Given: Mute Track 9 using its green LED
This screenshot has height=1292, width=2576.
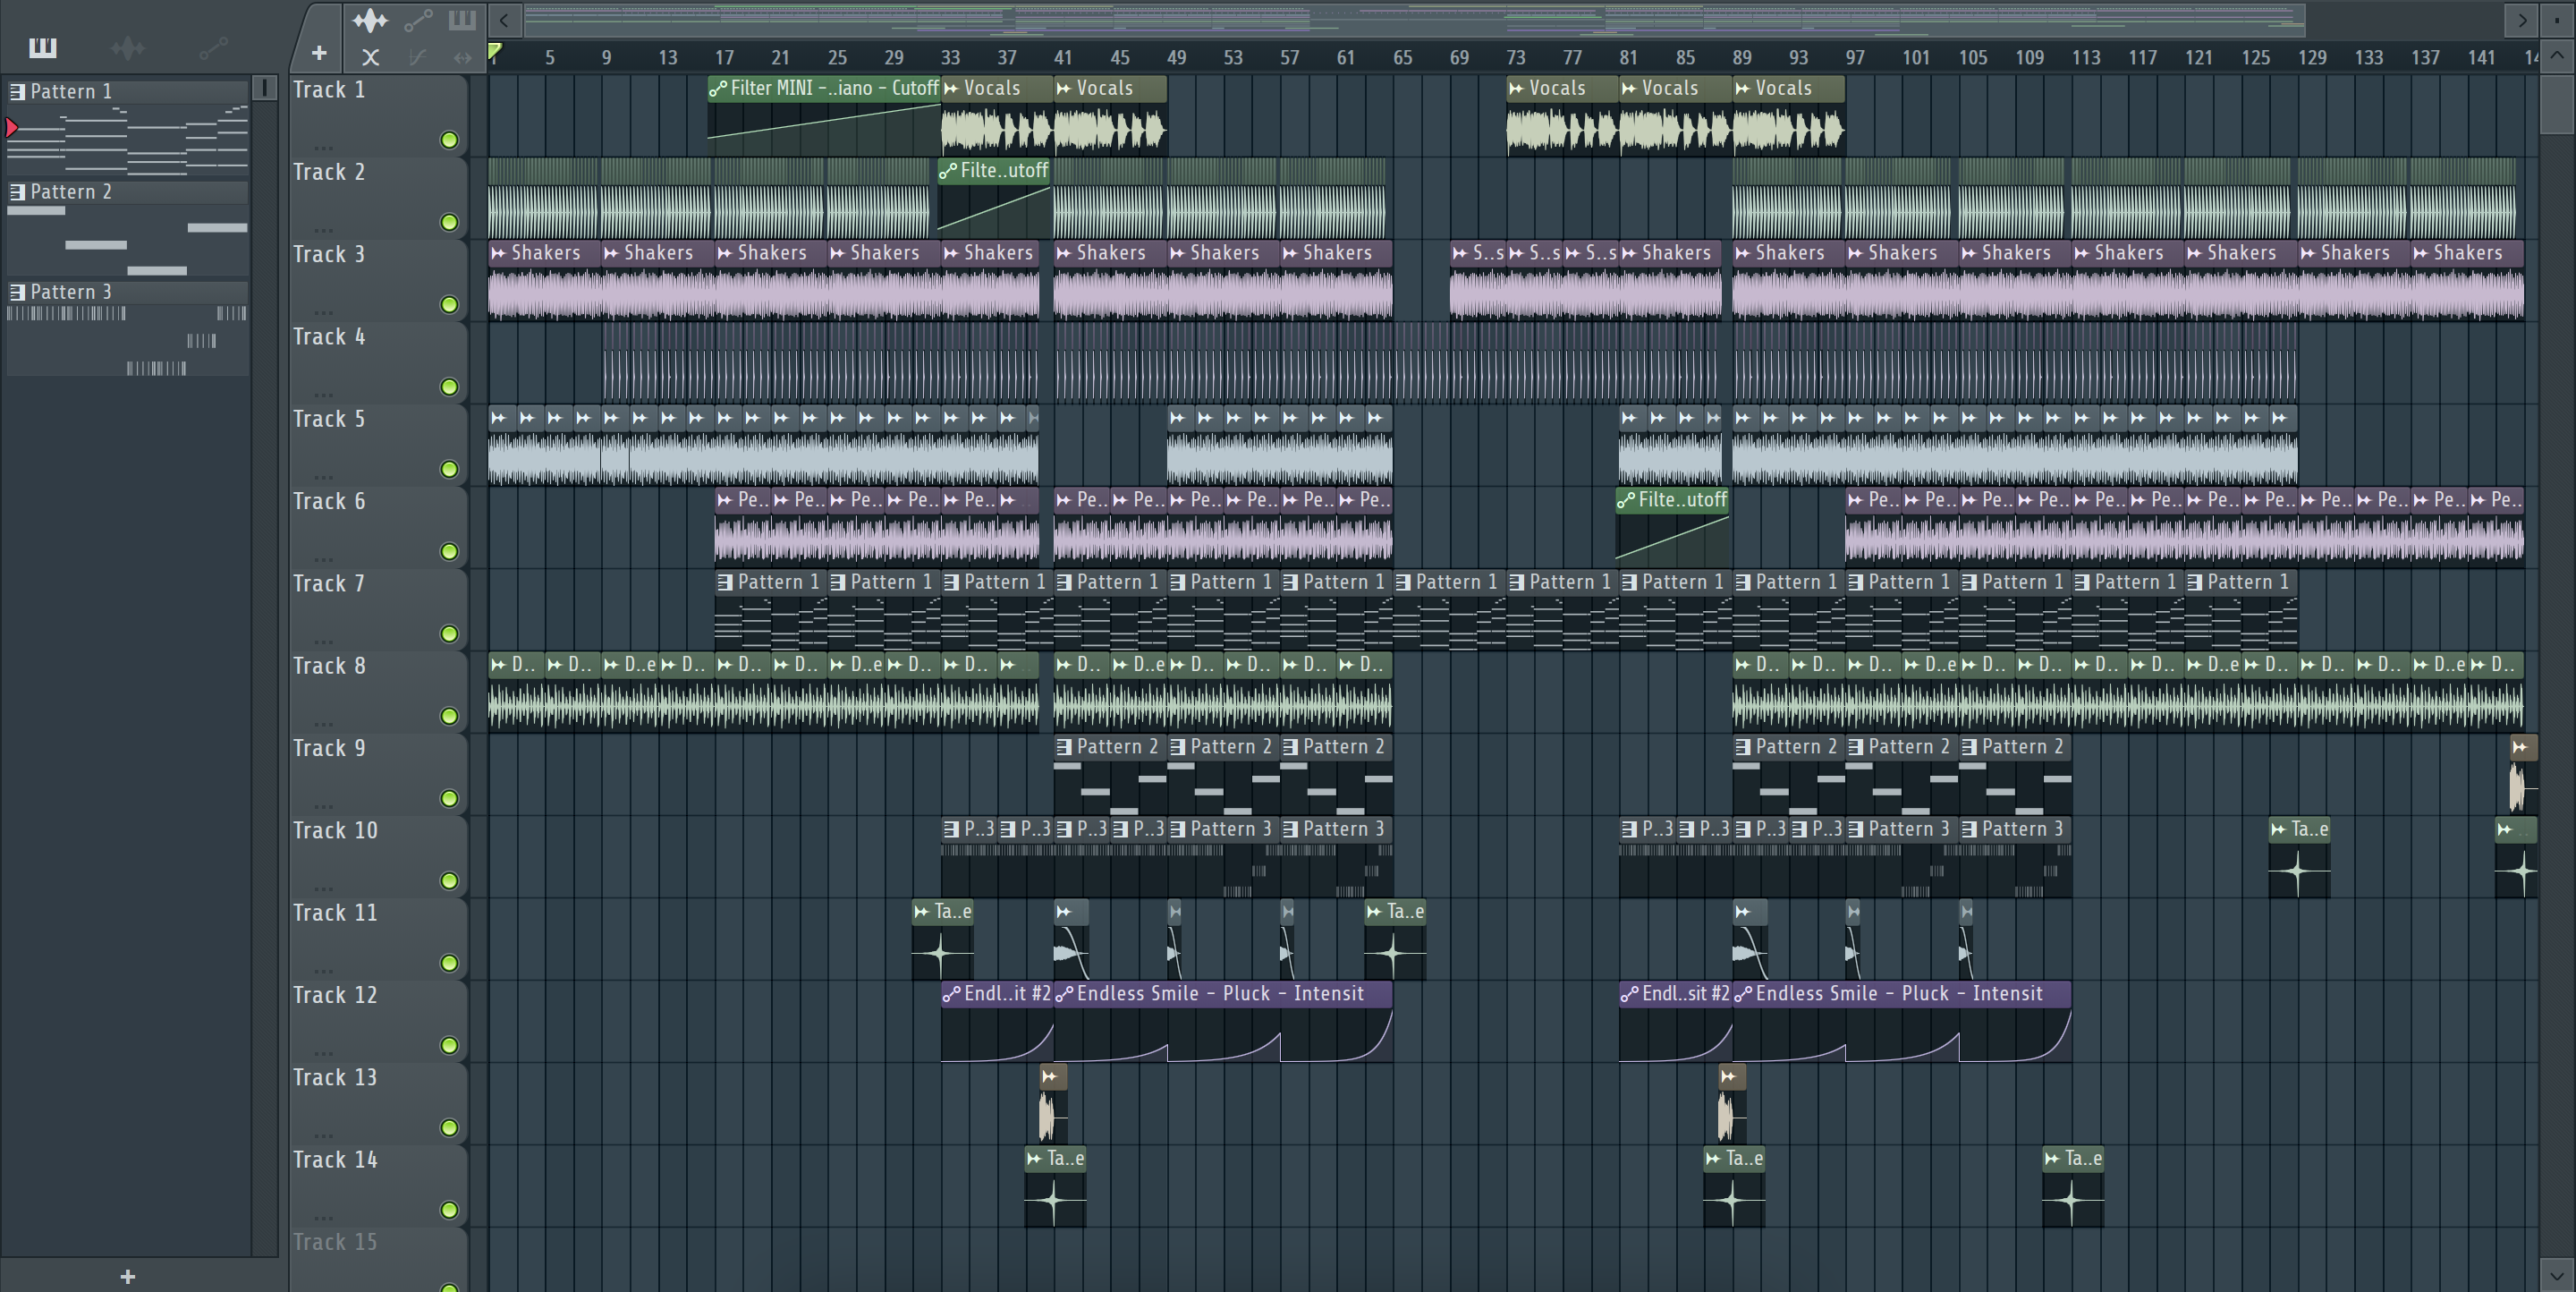Looking at the screenshot, I should coord(449,798).
